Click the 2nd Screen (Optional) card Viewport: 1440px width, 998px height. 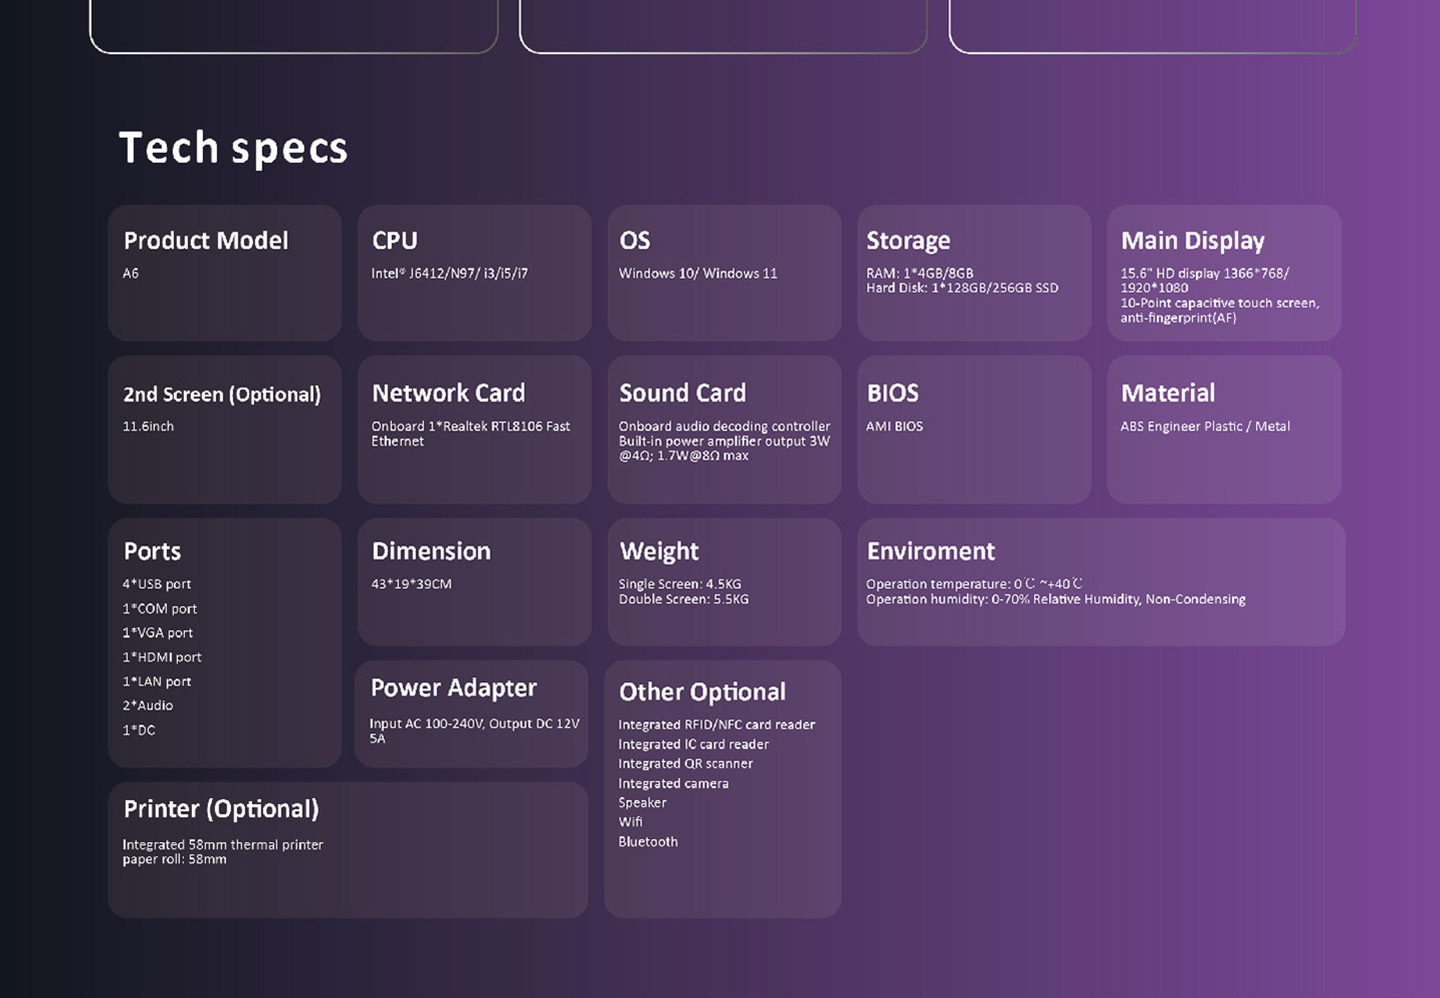coord(224,430)
